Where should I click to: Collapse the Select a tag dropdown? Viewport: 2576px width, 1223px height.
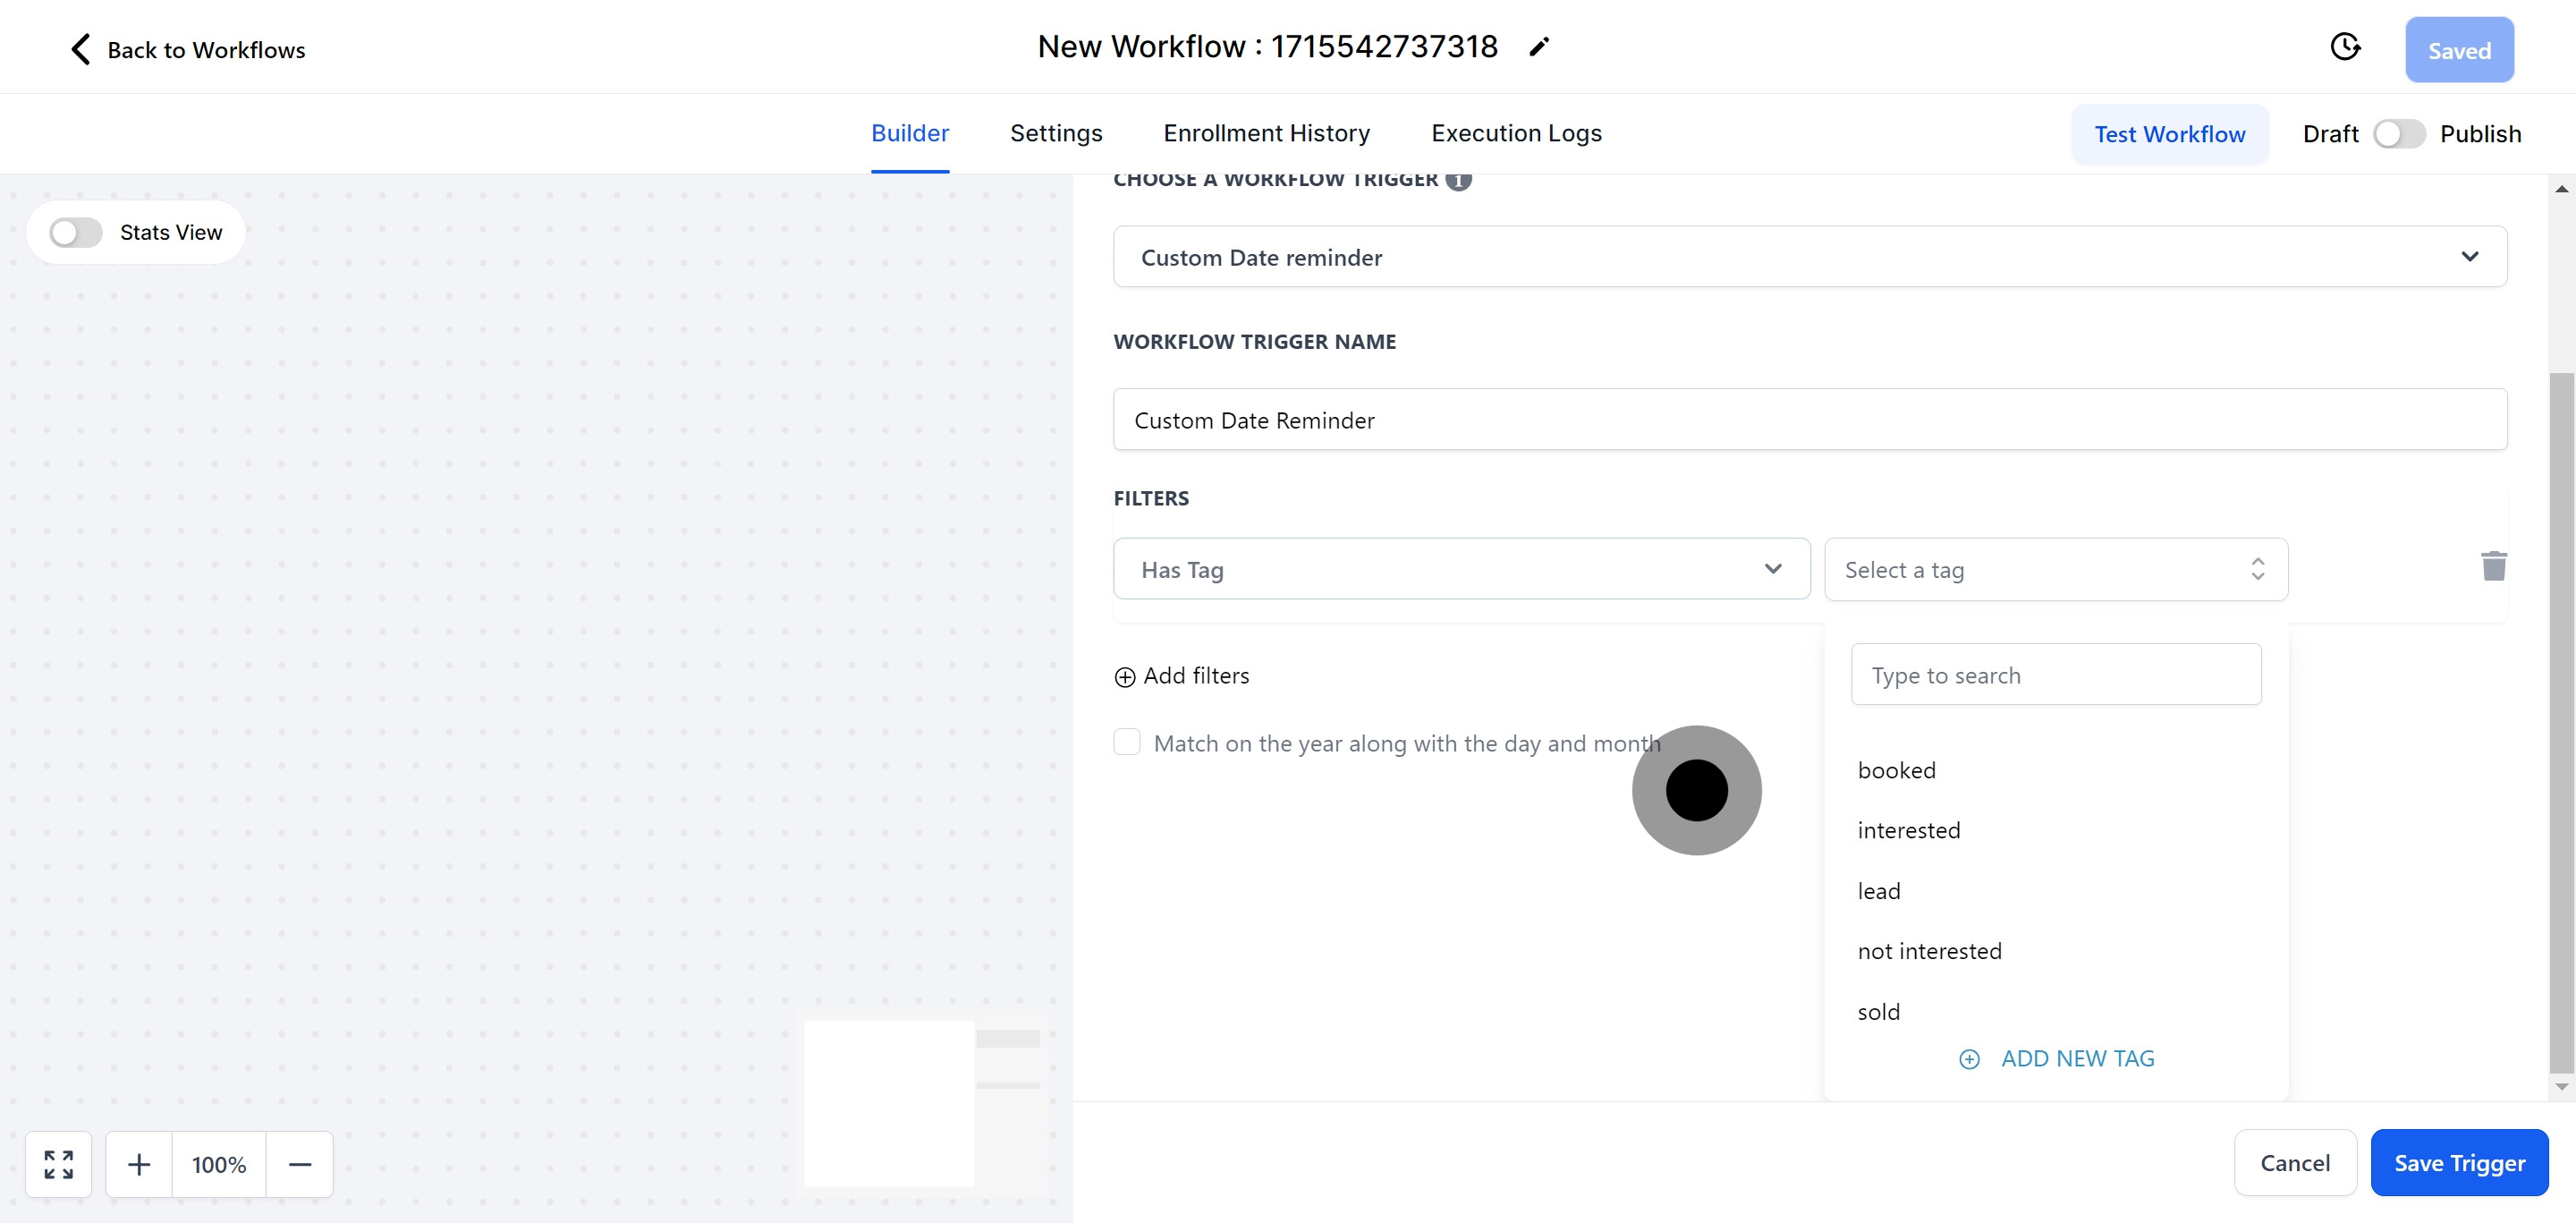pos(2055,569)
